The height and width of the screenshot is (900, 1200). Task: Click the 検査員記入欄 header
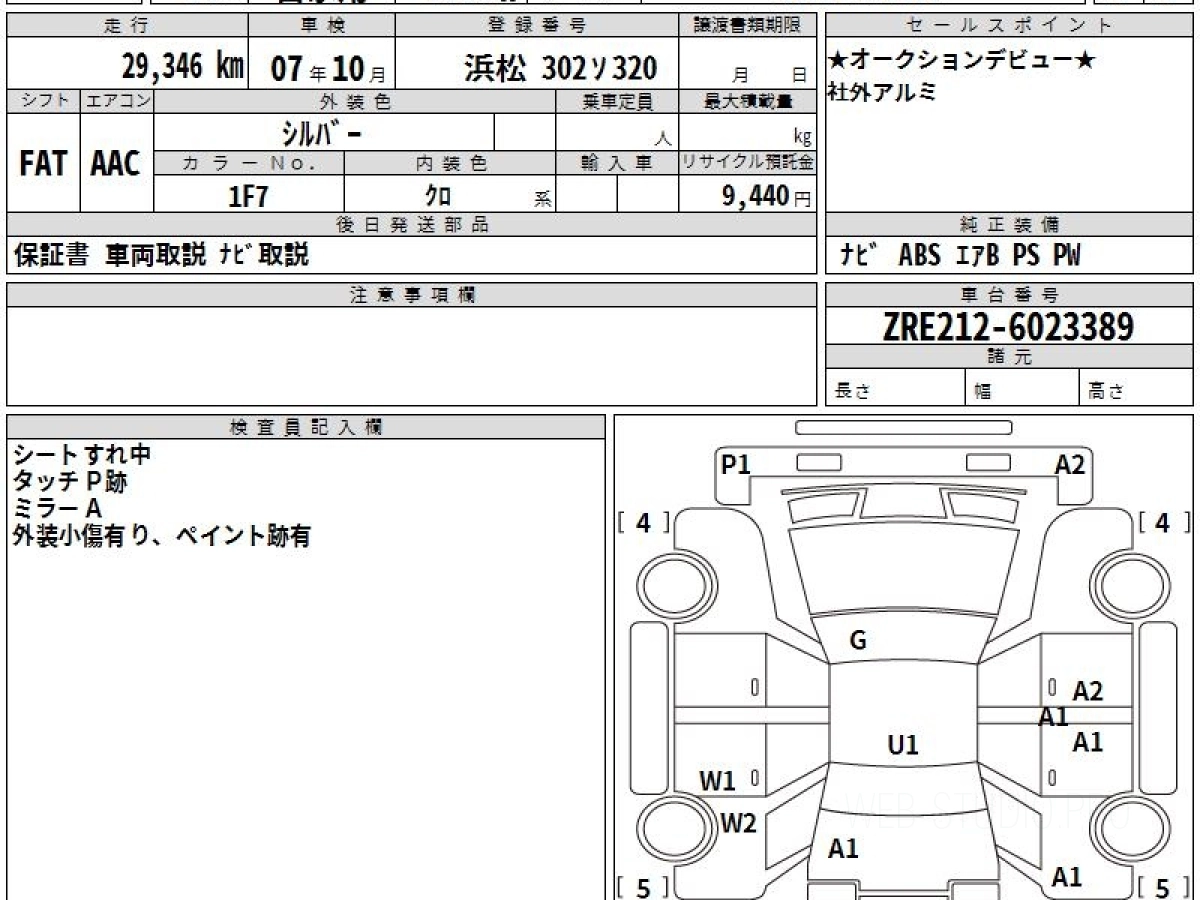click(306, 426)
